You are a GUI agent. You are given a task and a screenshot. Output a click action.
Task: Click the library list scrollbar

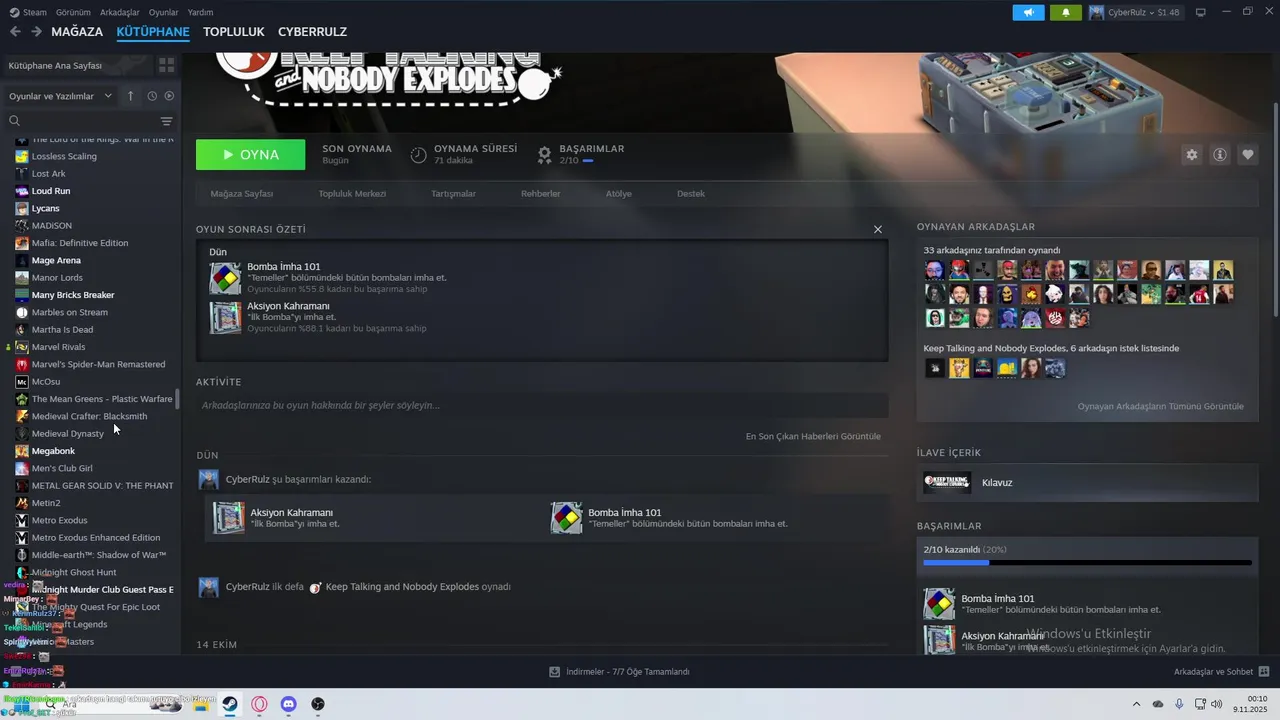[178, 400]
